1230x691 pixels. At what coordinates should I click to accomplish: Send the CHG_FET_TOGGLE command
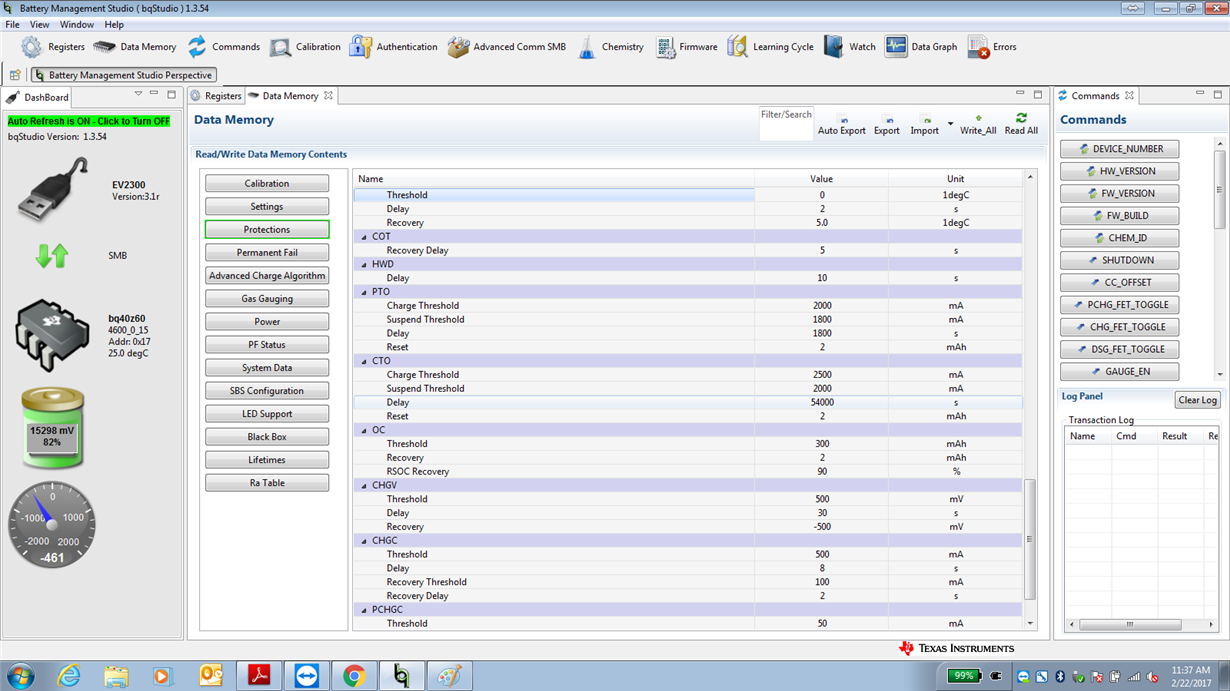pos(1119,327)
